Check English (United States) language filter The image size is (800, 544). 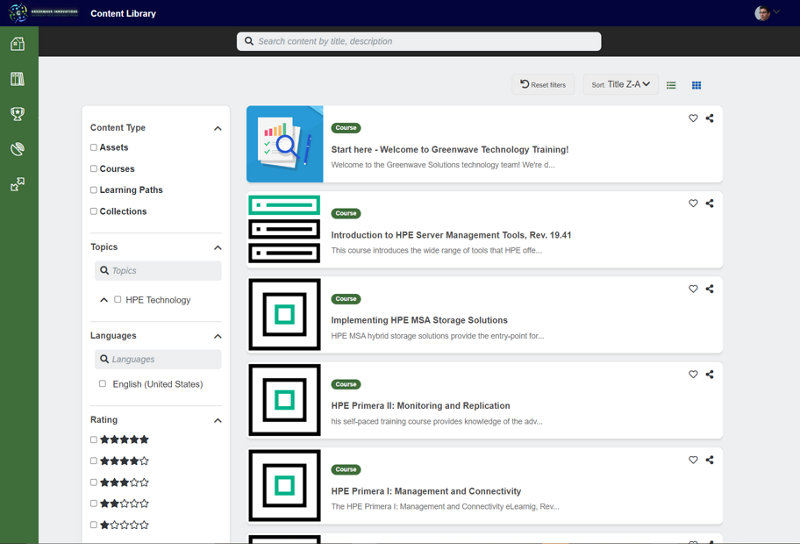pos(103,384)
